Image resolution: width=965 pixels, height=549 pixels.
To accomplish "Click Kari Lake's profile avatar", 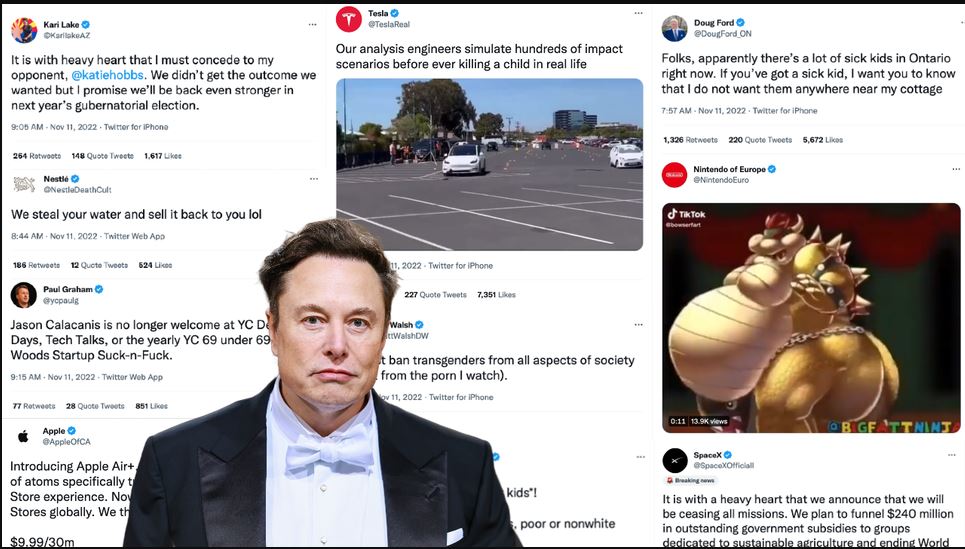I will click(24, 29).
